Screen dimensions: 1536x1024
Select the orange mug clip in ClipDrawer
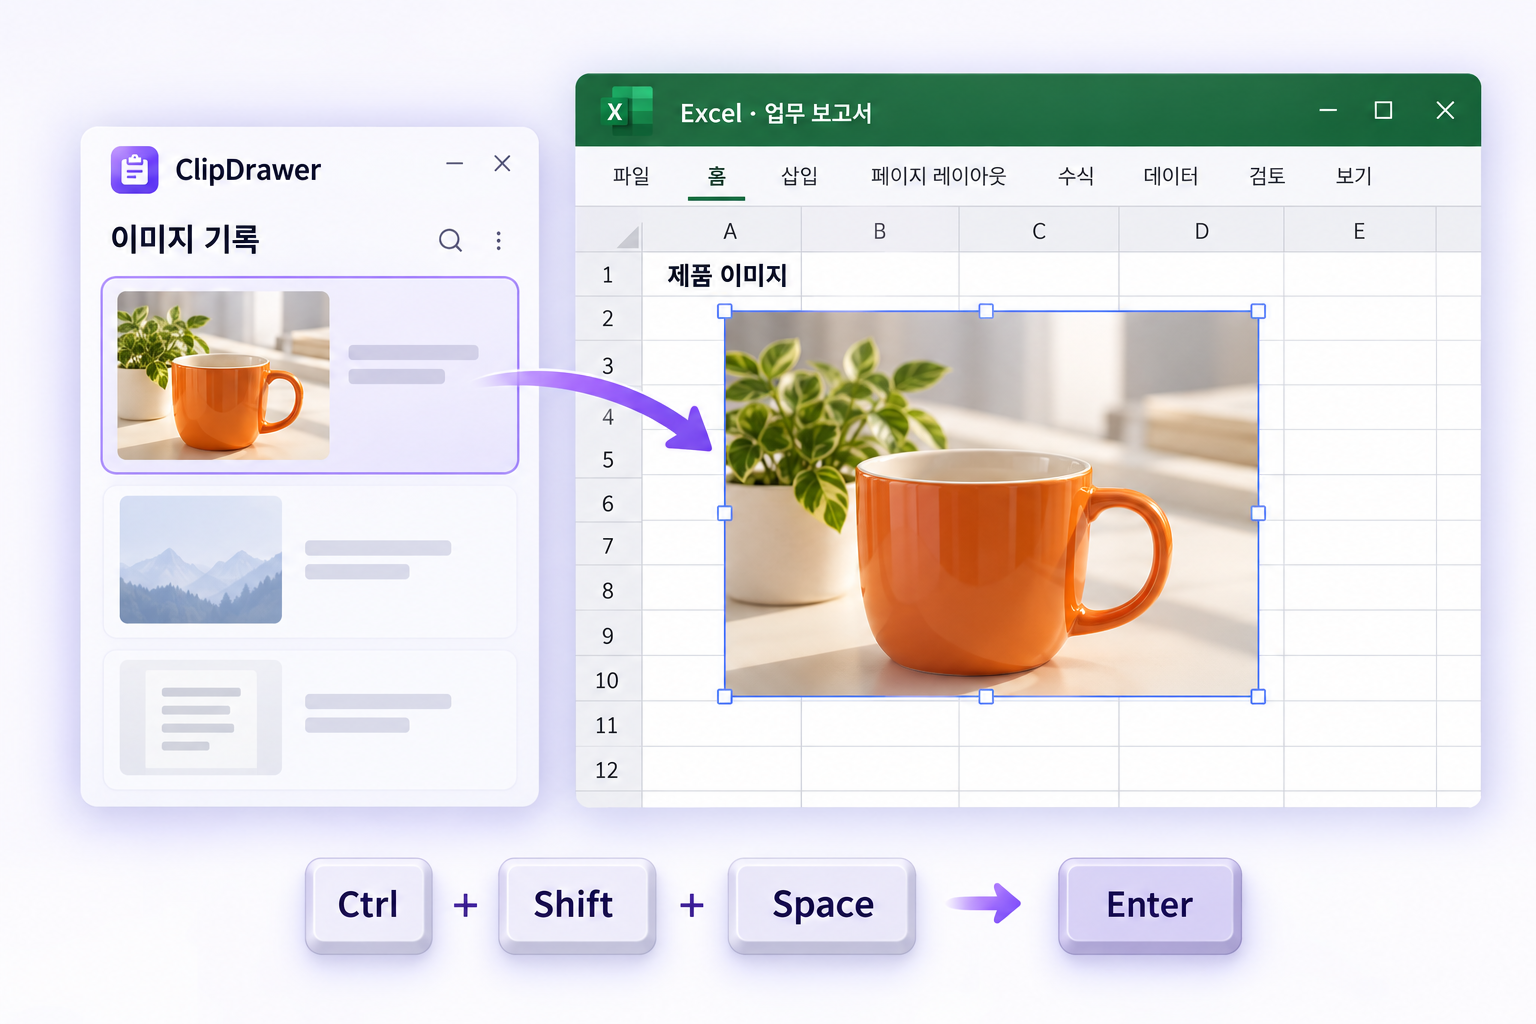(310, 375)
